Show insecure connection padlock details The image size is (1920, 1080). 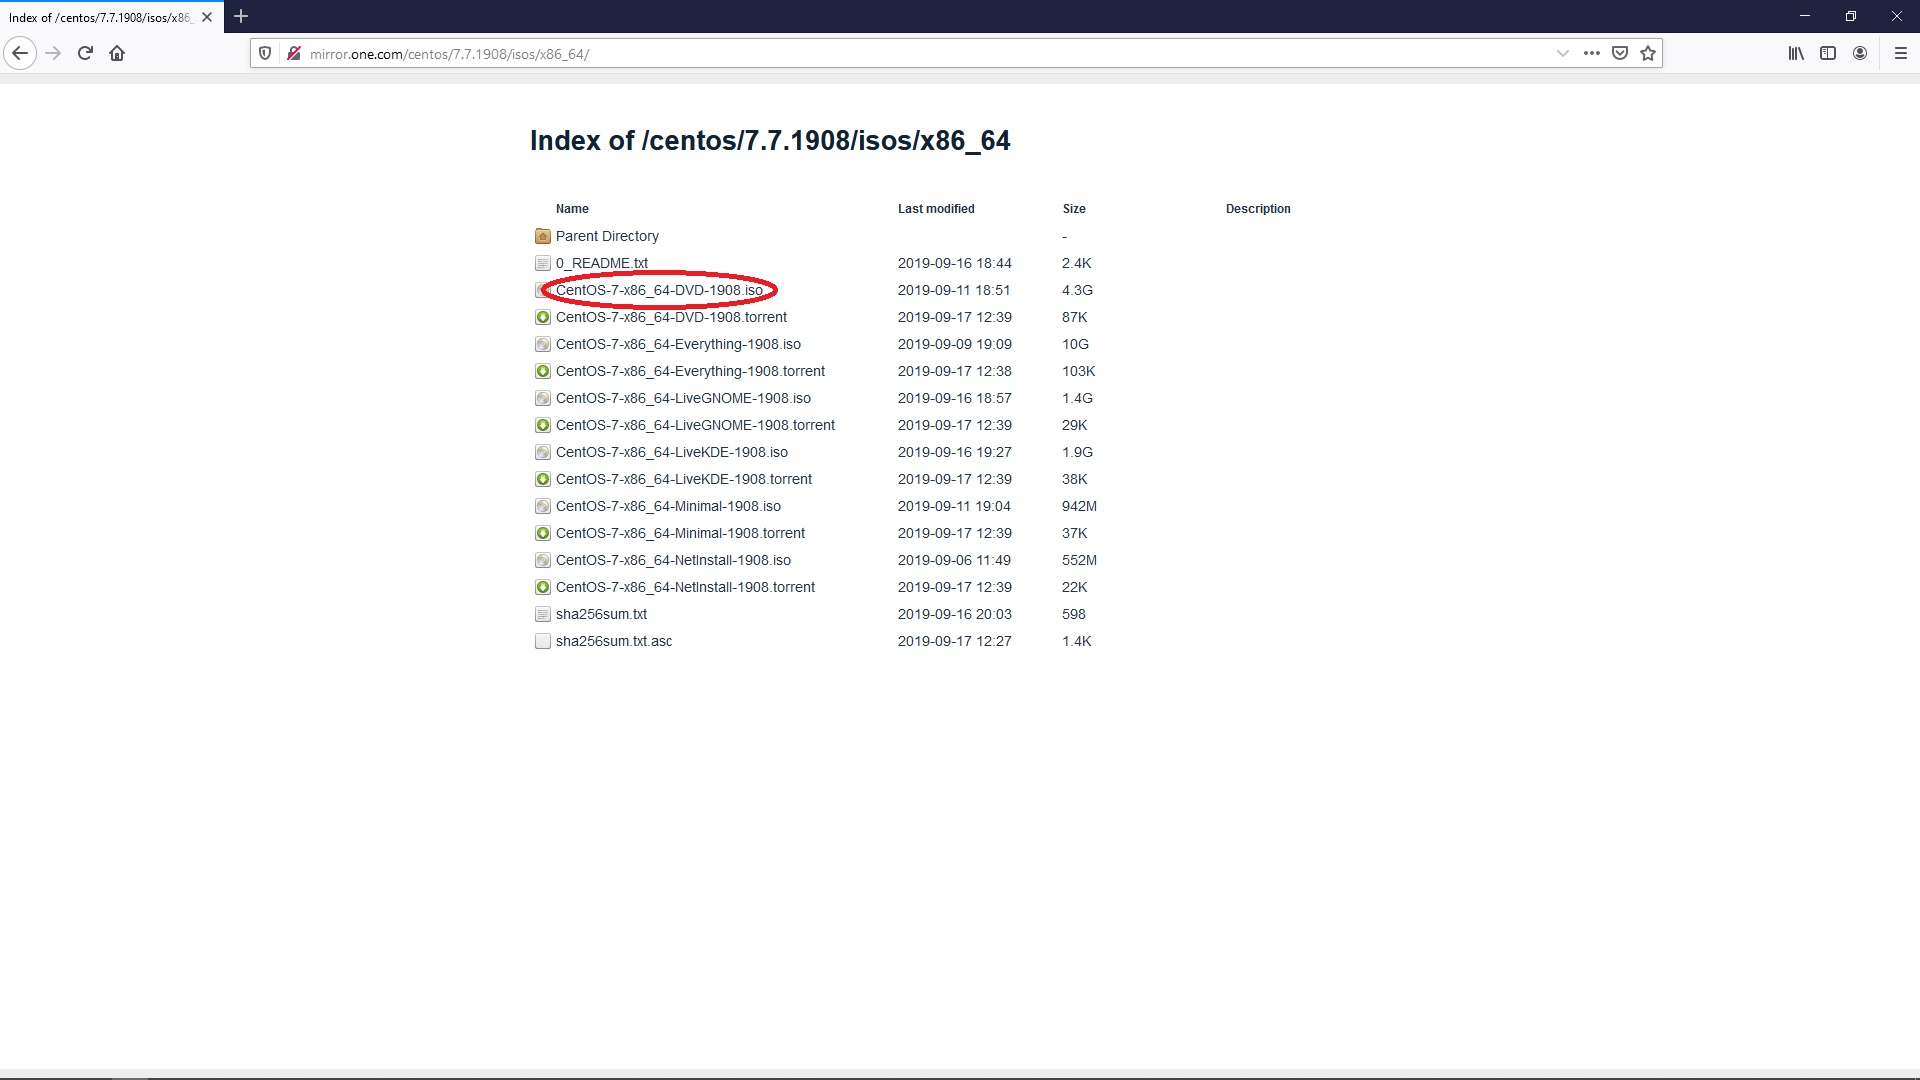[293, 53]
